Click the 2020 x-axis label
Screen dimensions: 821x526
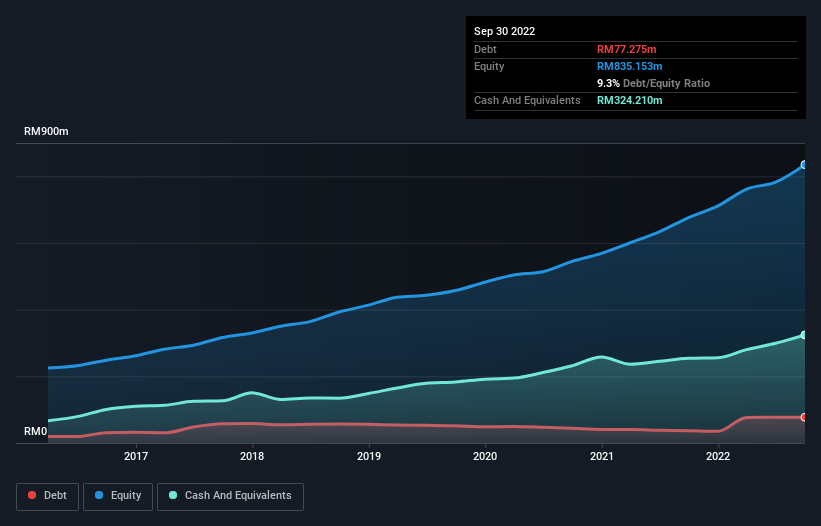point(485,456)
